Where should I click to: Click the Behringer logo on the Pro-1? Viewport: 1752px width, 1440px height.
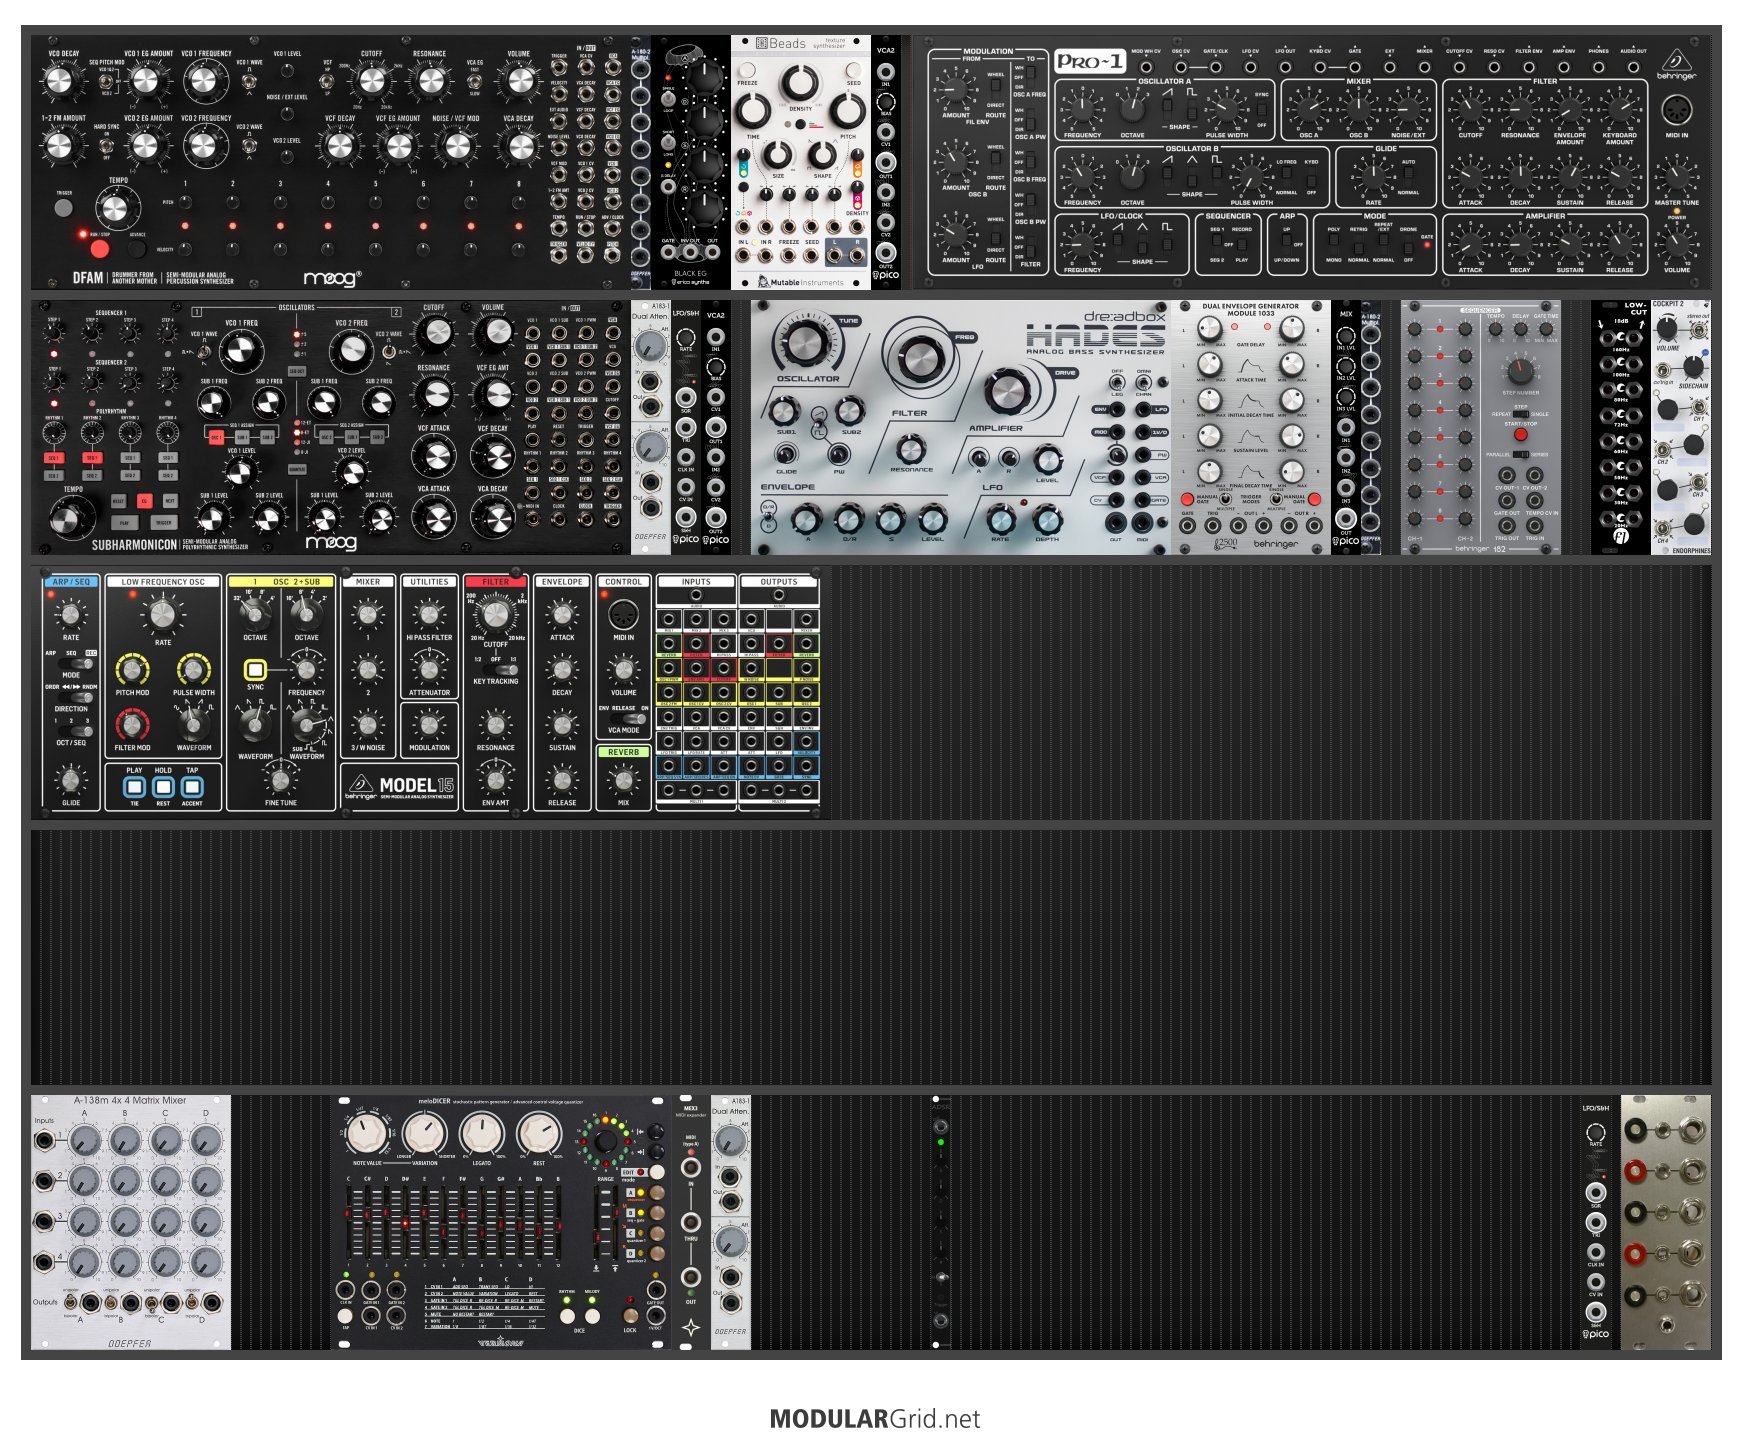pos(1676,63)
